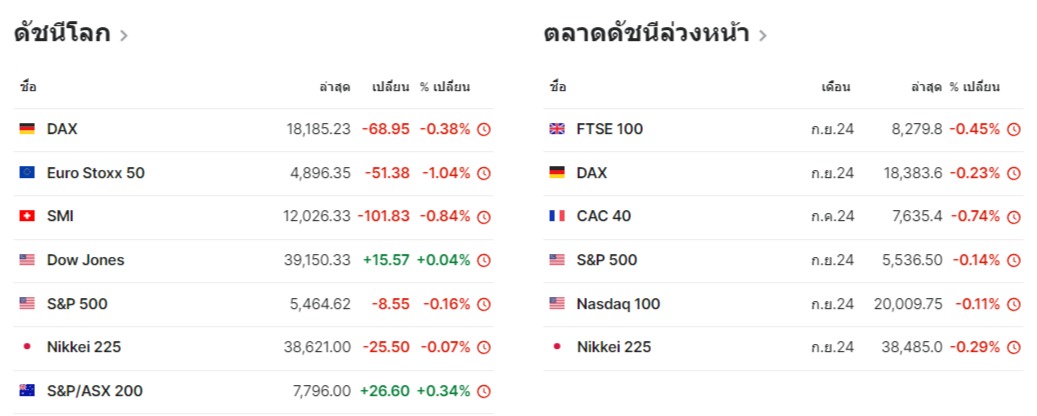Image resolution: width=1037 pixels, height=416 pixels.
Task: Click the German flag icon beside DAX in world indices
Action: tap(27, 129)
